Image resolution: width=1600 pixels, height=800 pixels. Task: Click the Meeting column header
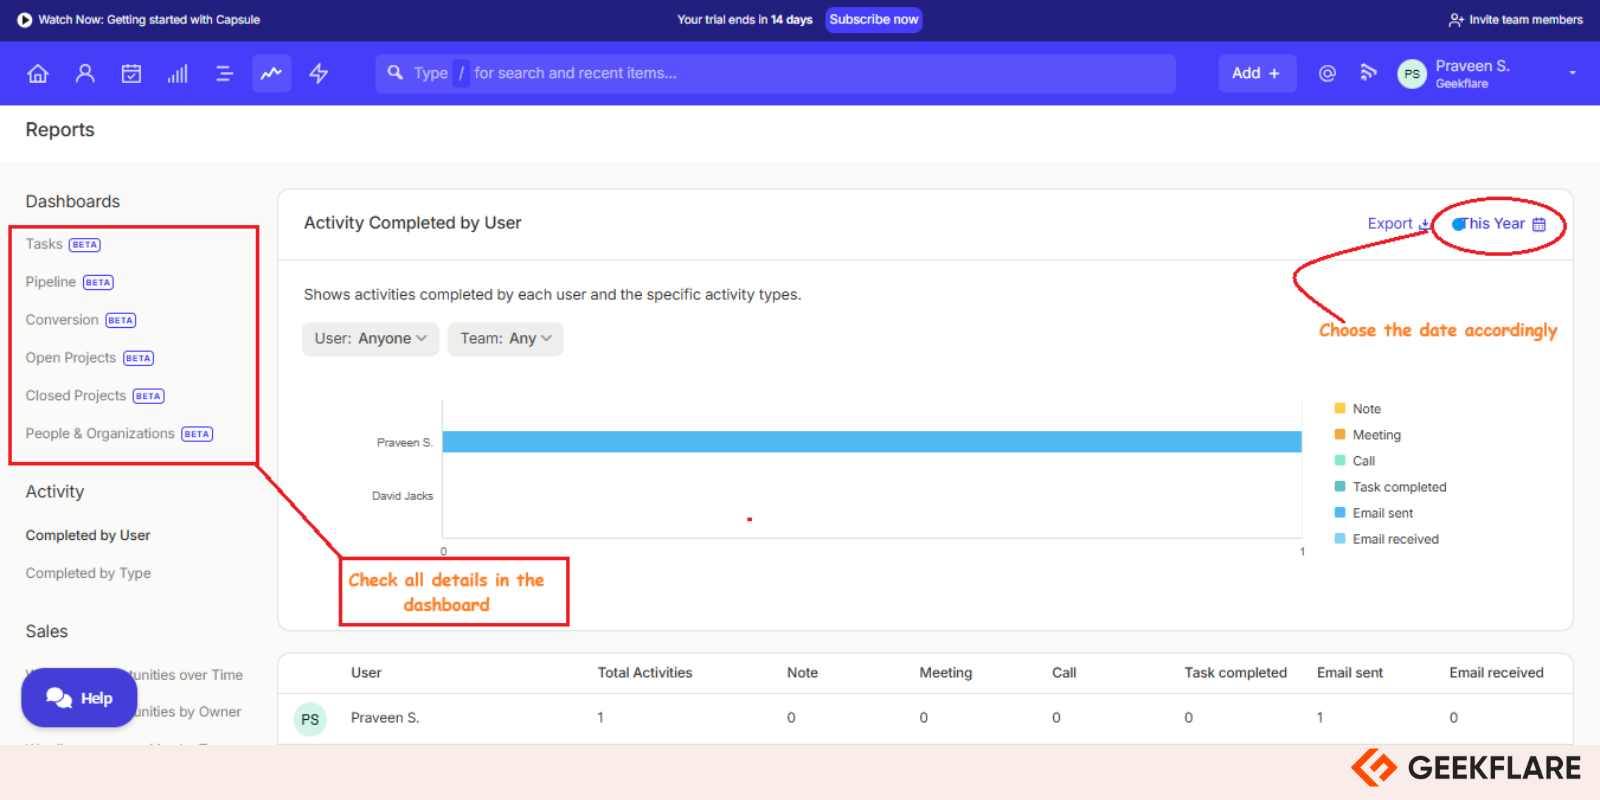(945, 673)
